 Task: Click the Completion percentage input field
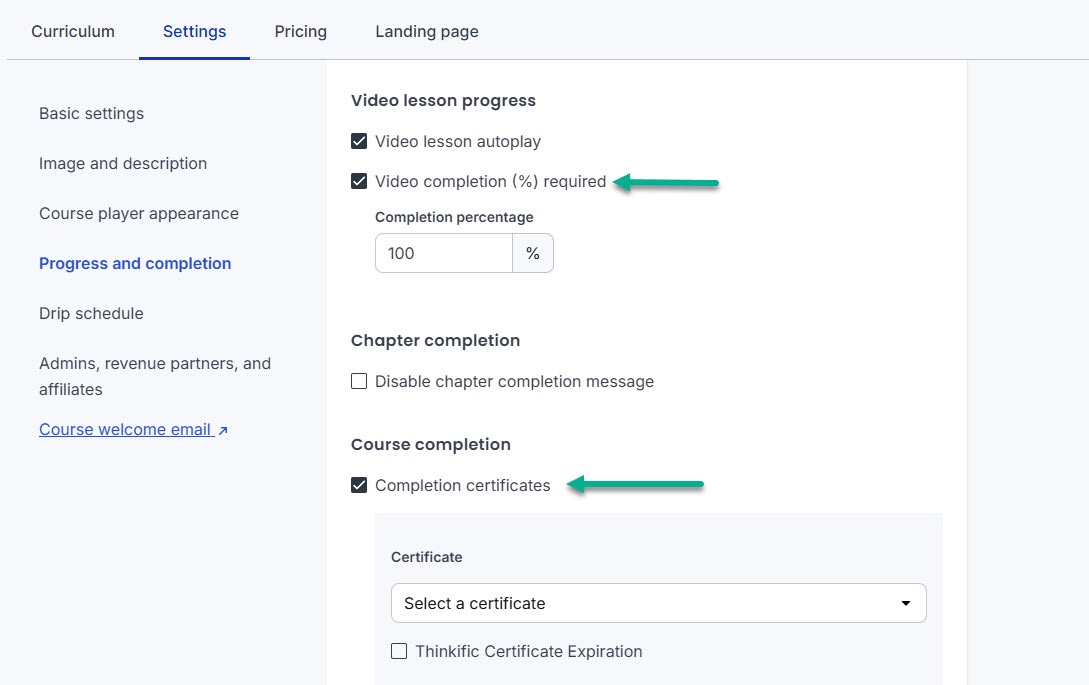[x=443, y=253]
